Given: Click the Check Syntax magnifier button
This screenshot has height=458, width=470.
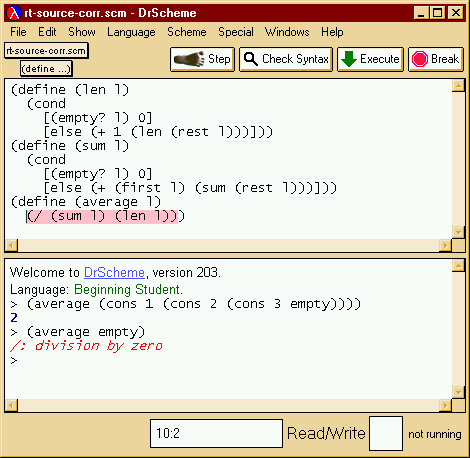Looking at the screenshot, I should pyautogui.click(x=286, y=59).
